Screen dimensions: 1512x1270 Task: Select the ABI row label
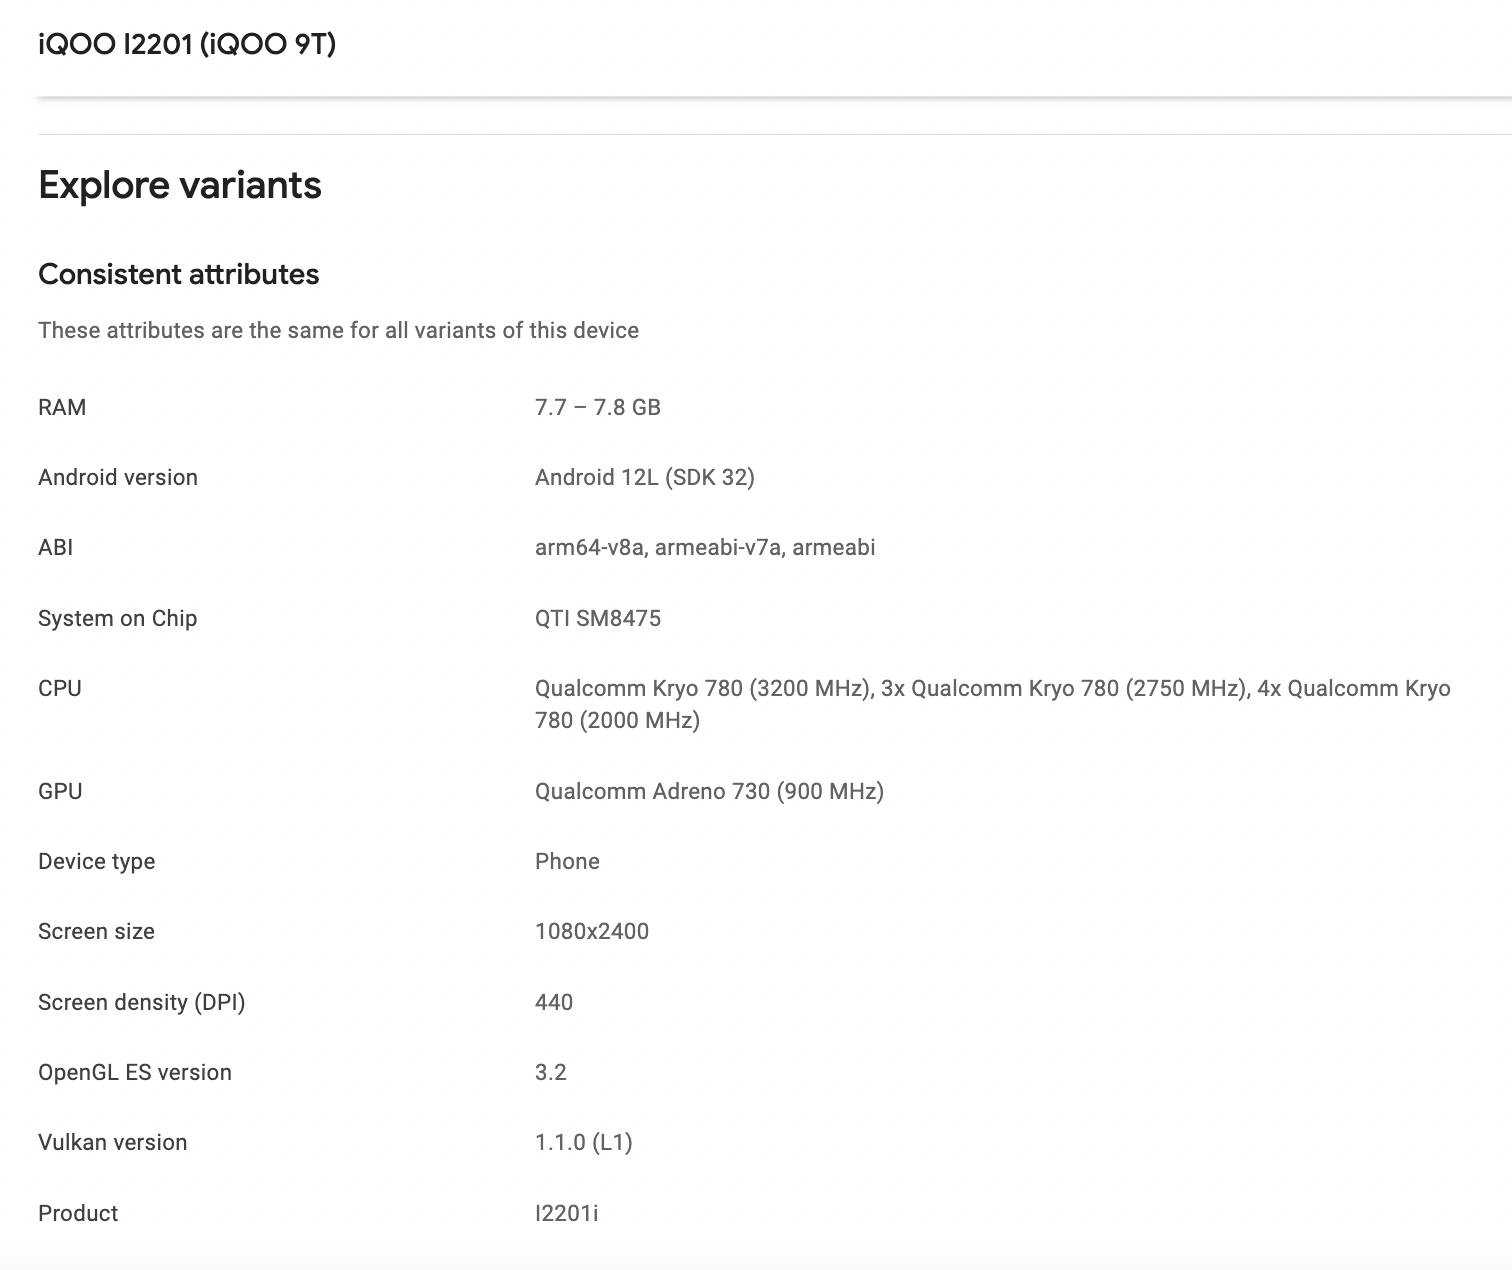tap(55, 547)
